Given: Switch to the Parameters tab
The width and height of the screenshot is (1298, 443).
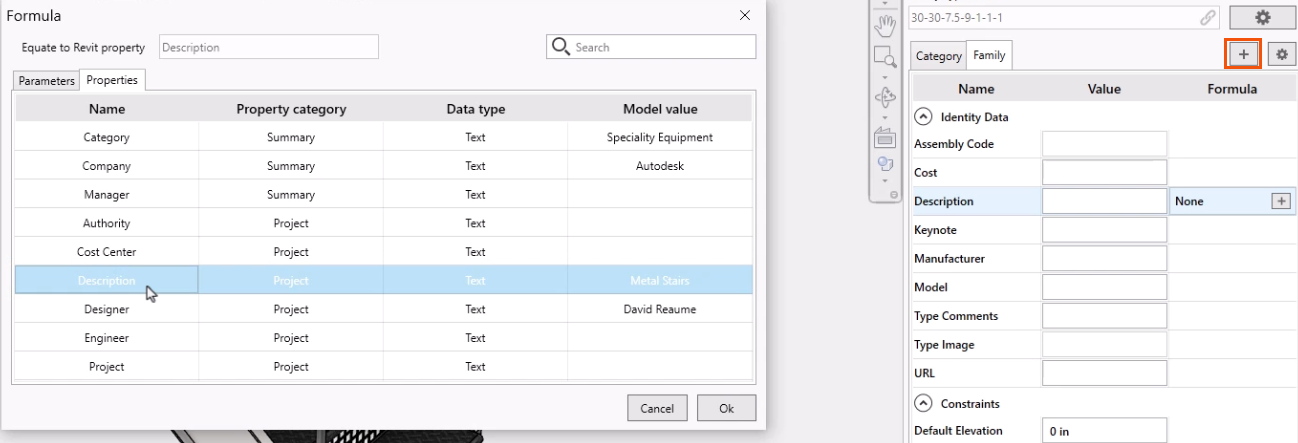Looking at the screenshot, I should point(46,81).
